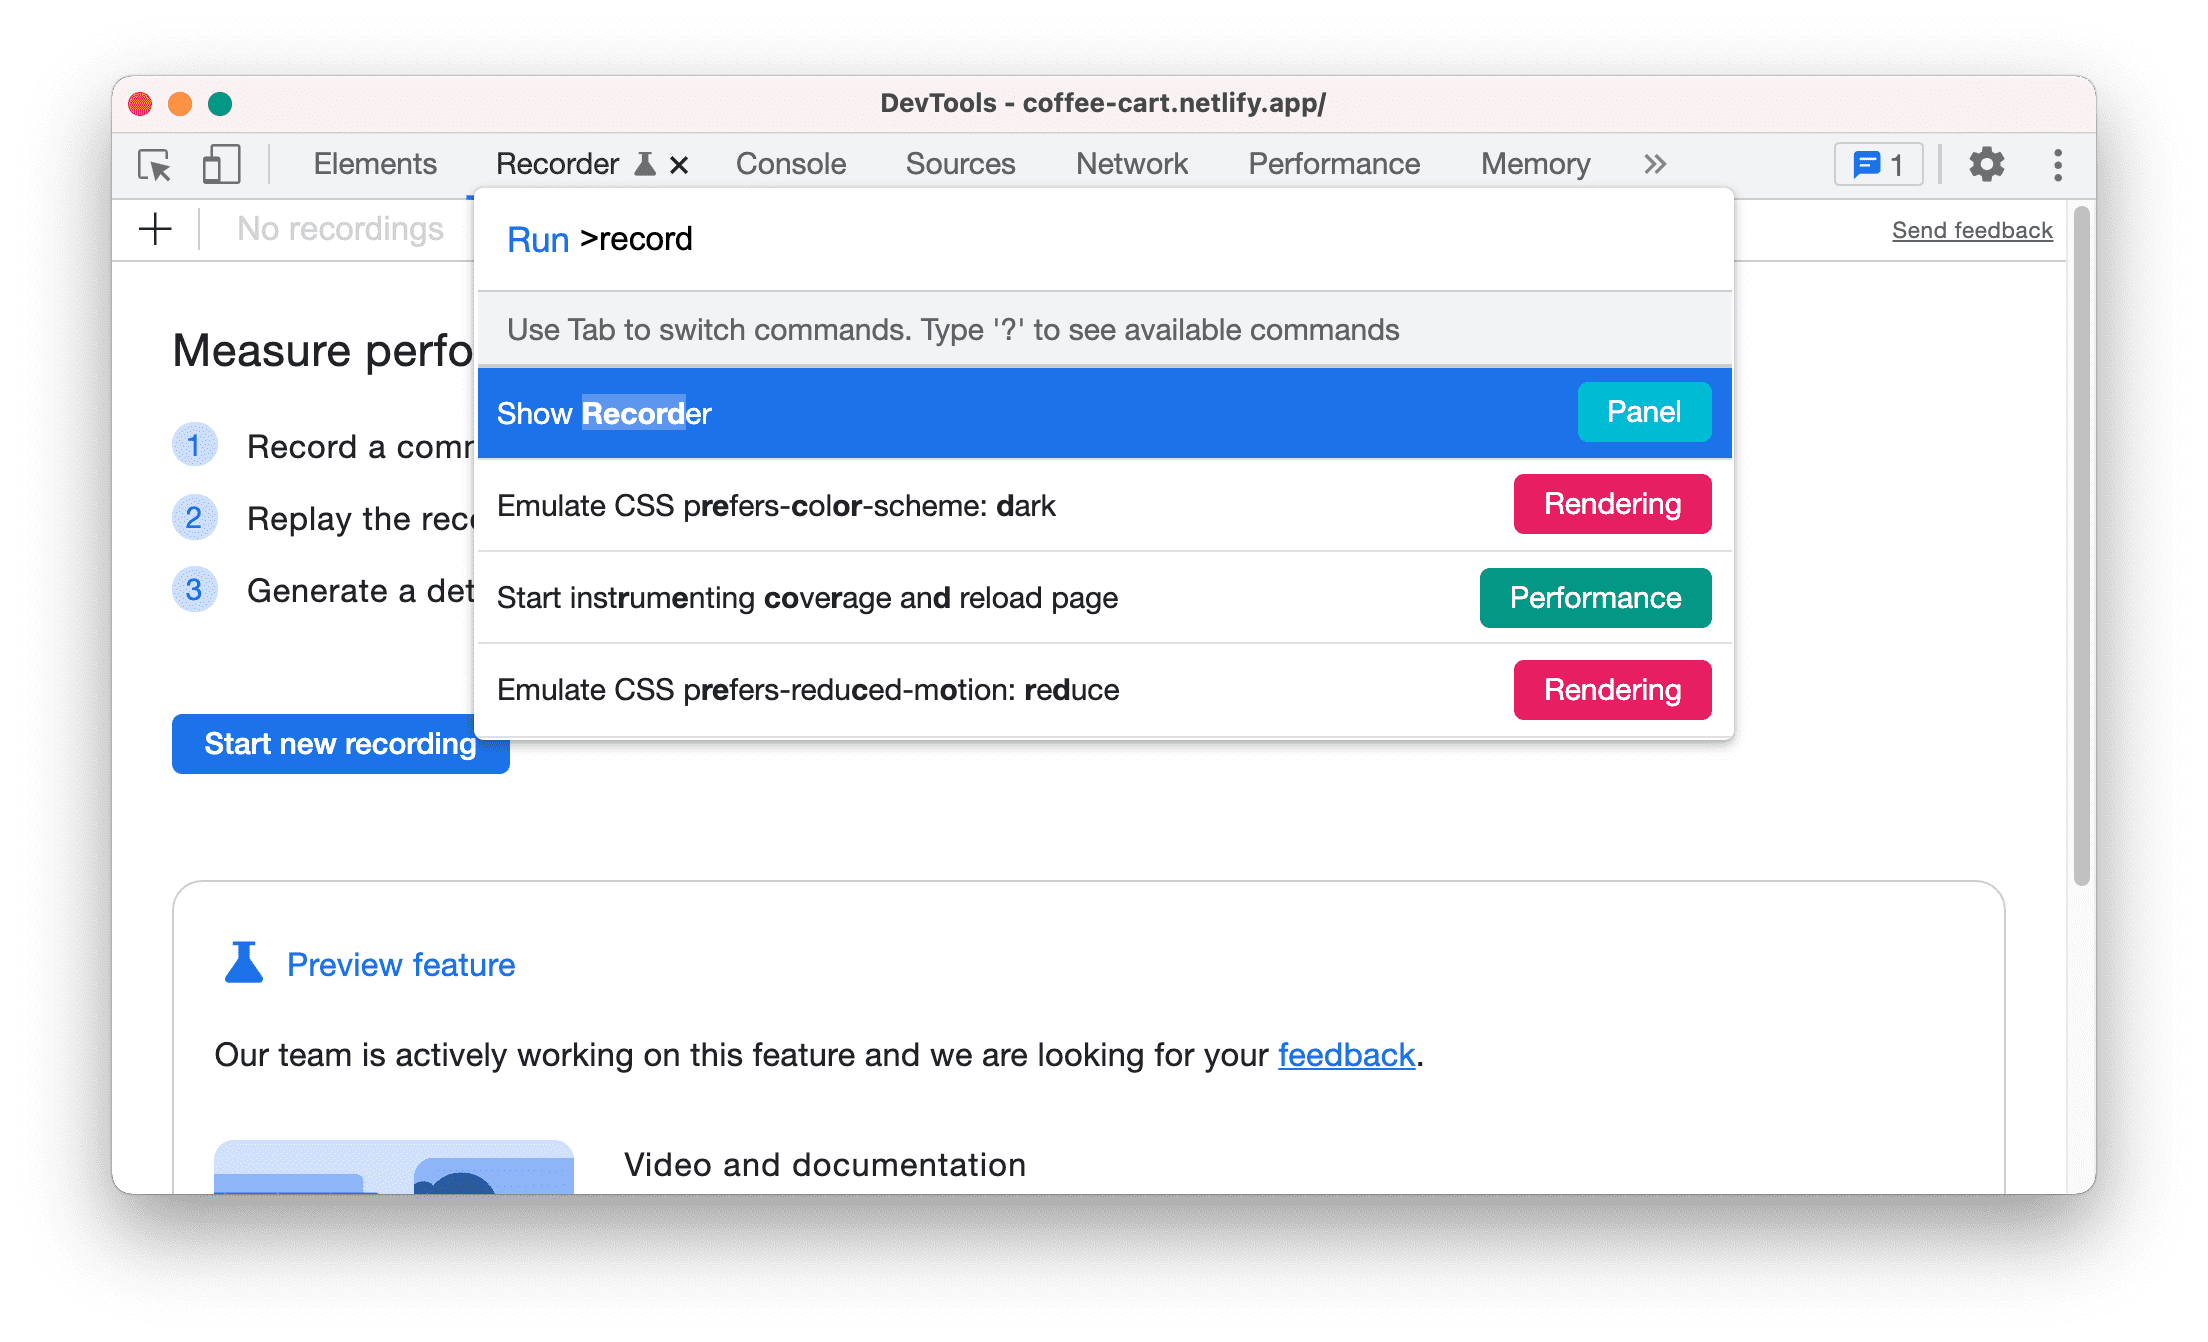Click the Performance panel tab
The image size is (2208, 1342).
click(x=1334, y=162)
